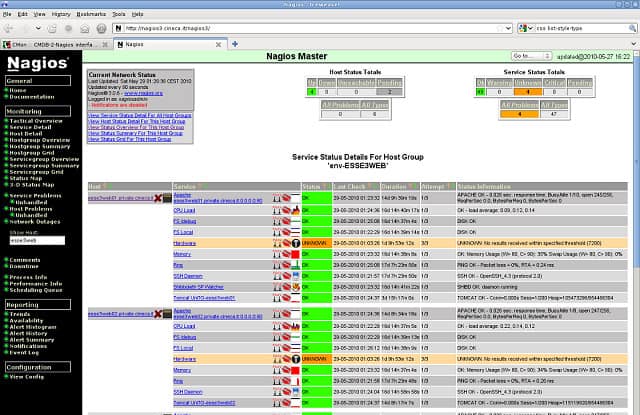Click flame graph icon in second CPU Load row
This screenshot has height=415, width=640.
point(296,326)
